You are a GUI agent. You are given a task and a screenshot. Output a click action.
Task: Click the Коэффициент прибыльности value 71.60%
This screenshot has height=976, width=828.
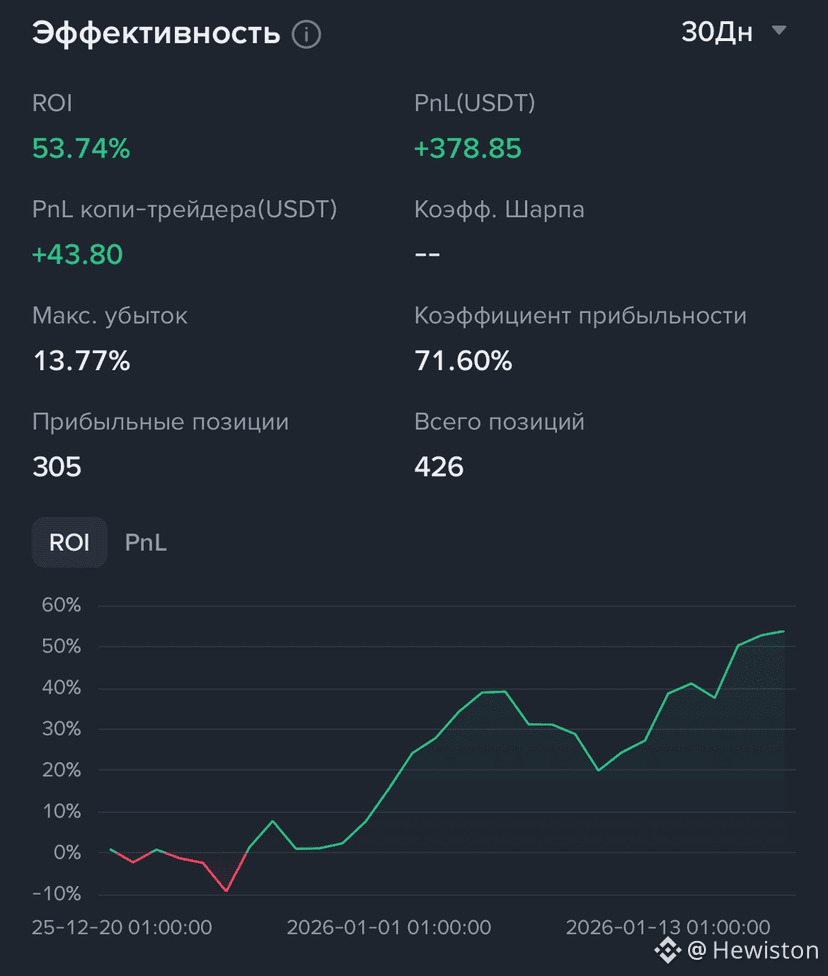point(463,360)
